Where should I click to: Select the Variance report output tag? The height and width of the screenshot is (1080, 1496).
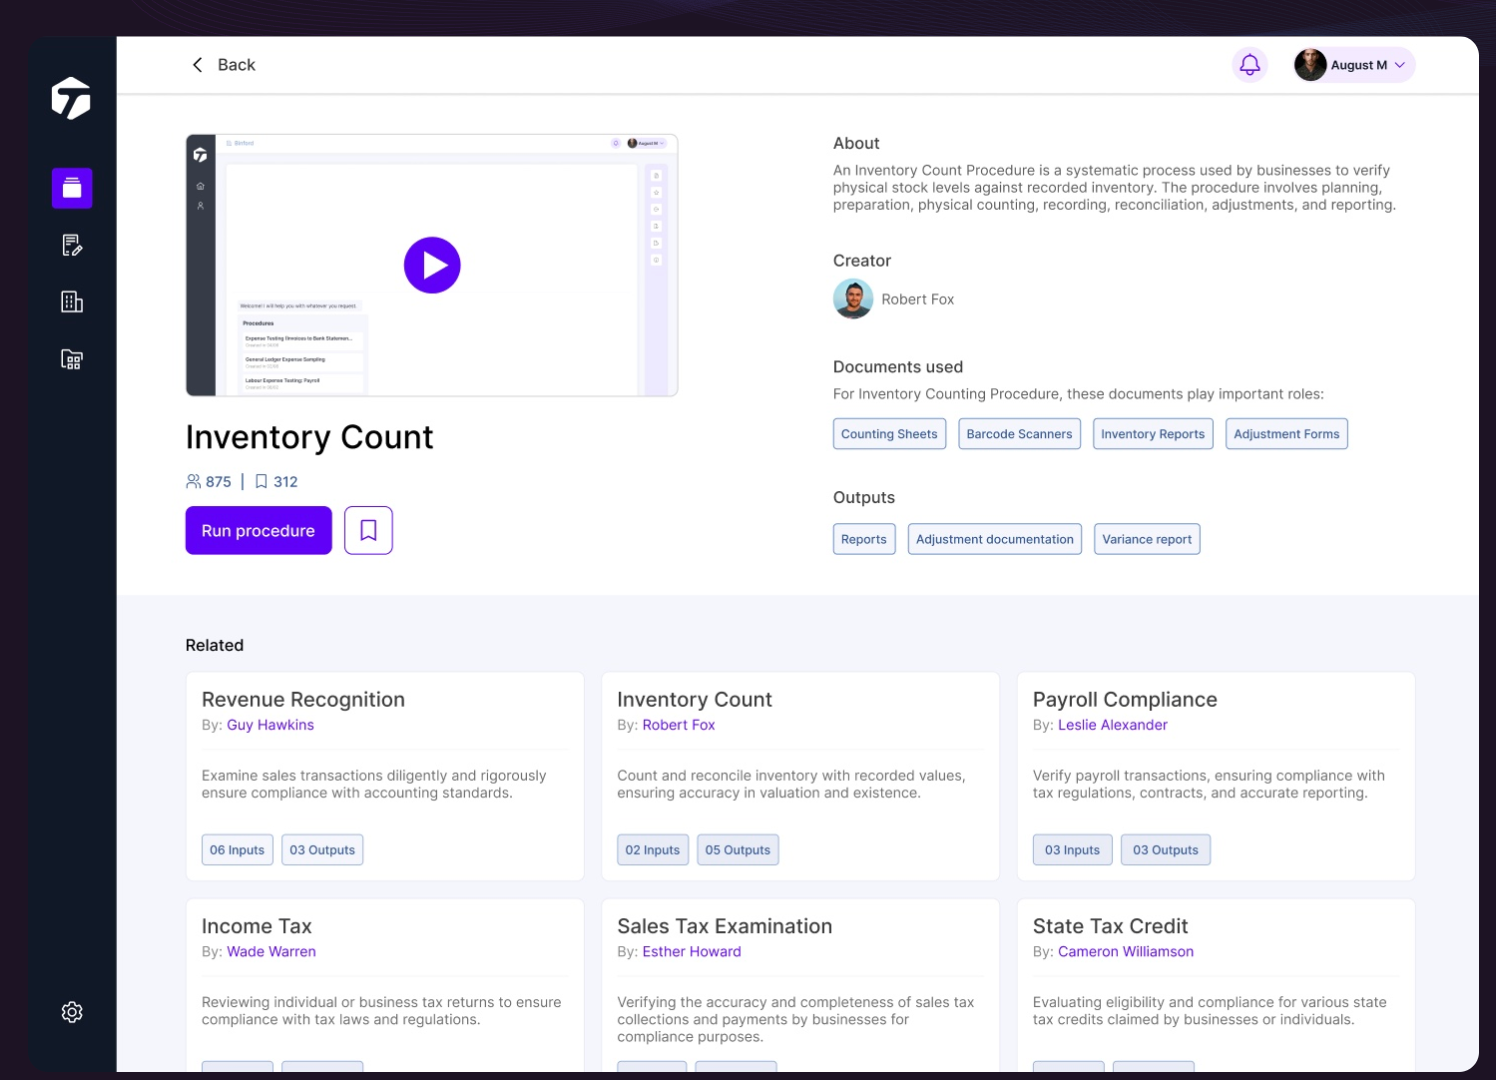click(1147, 538)
